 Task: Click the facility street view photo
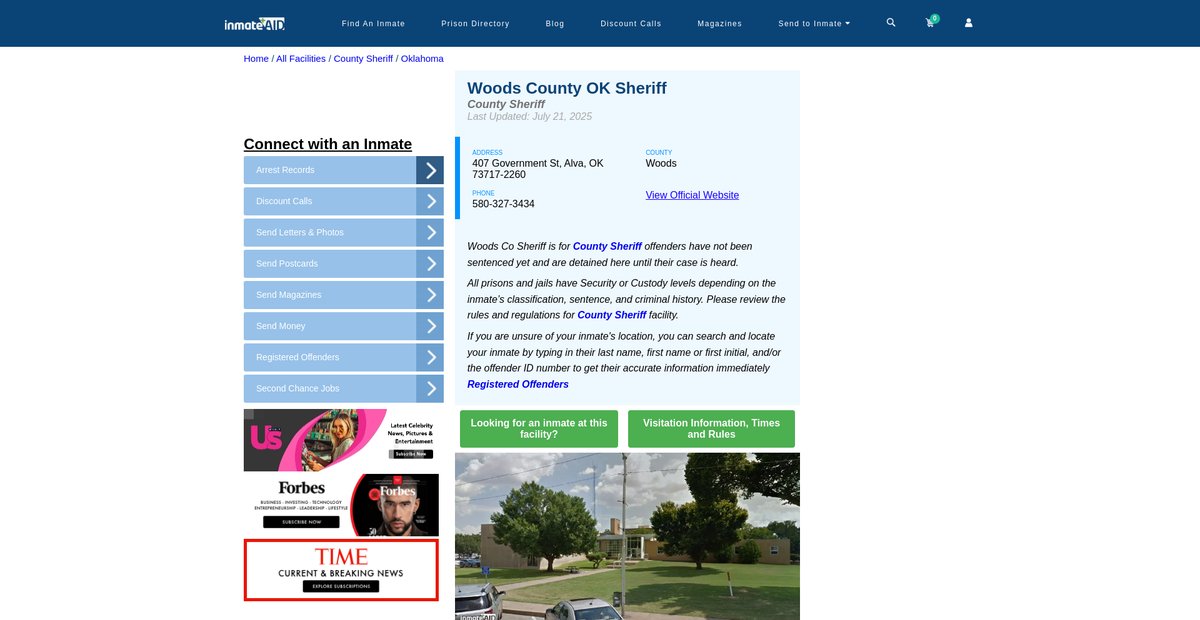coord(627,536)
